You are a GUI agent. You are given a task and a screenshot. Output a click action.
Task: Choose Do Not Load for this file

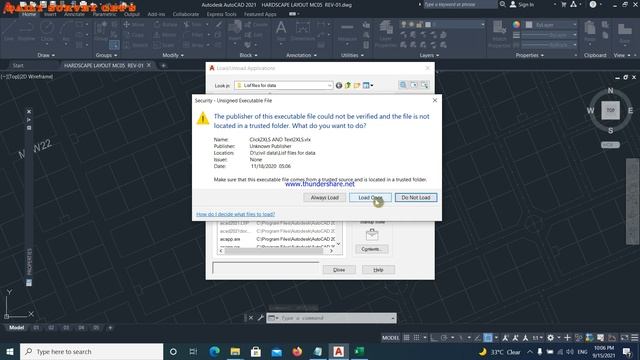click(416, 198)
